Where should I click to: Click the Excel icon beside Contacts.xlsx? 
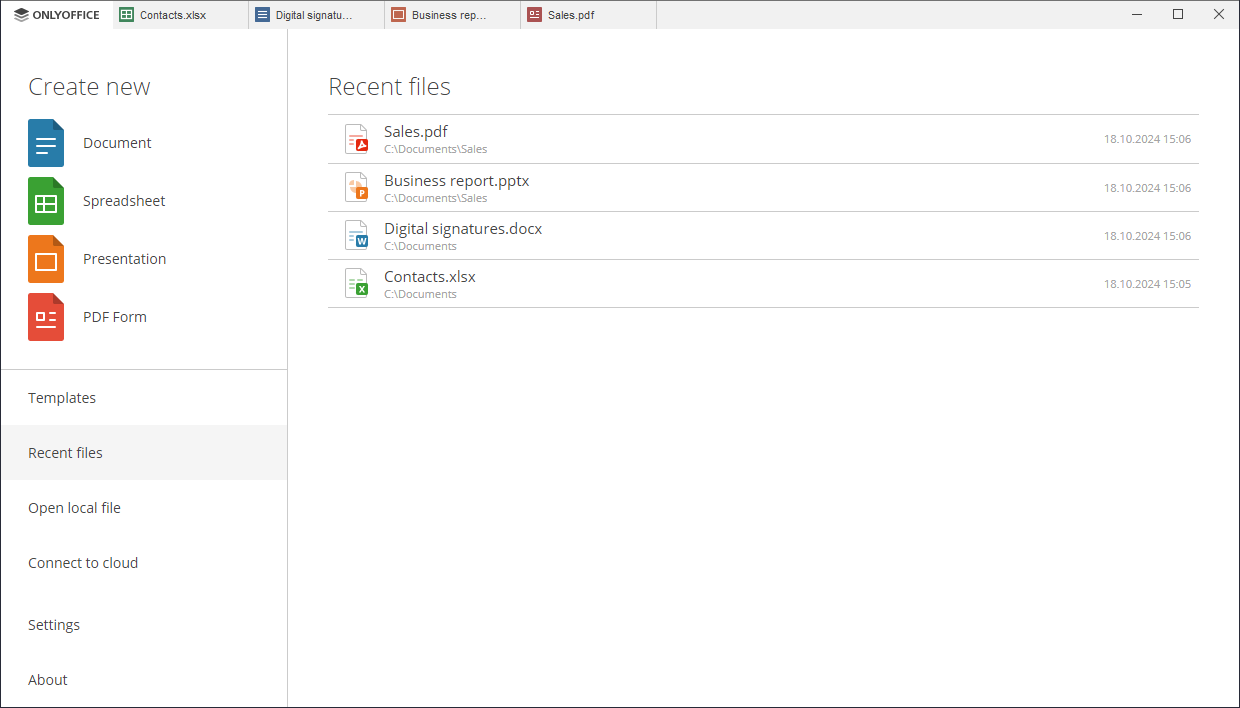point(356,283)
